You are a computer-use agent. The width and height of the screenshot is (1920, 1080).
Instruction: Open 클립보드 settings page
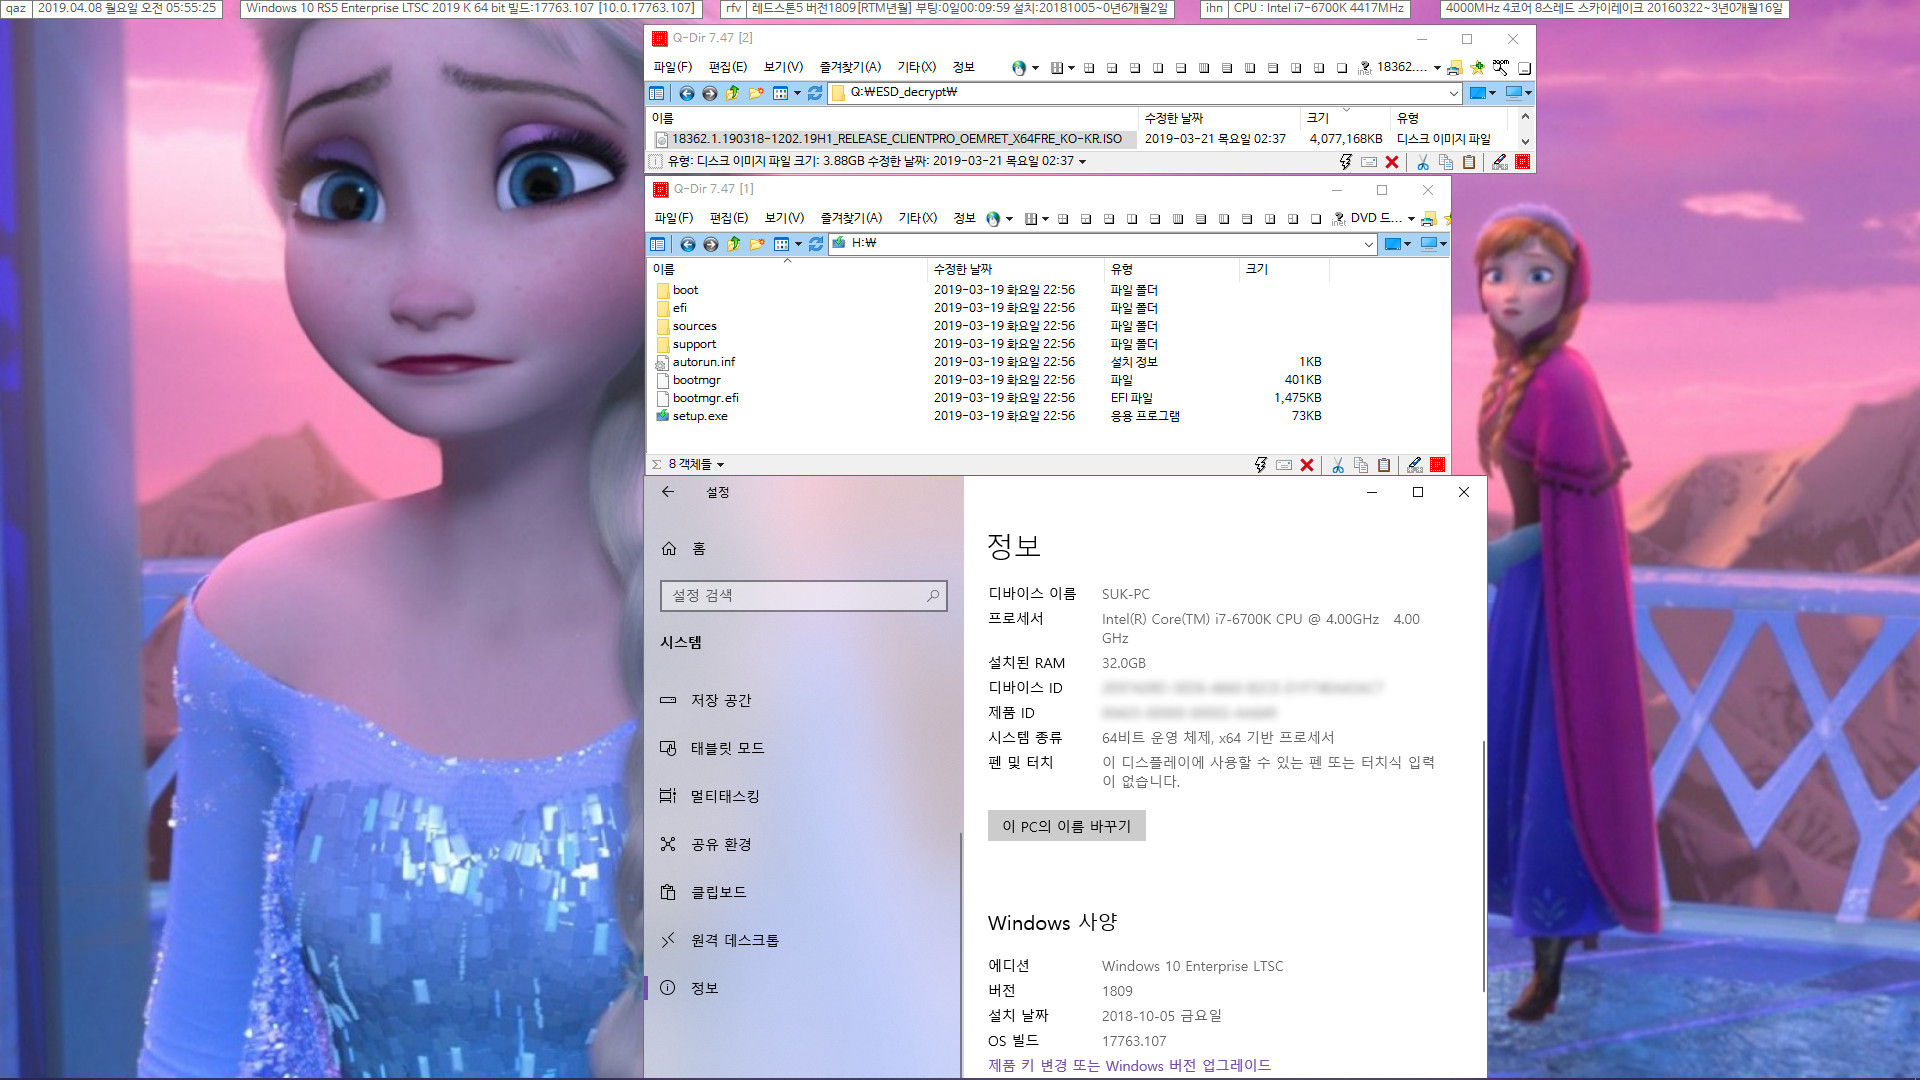click(x=802, y=892)
